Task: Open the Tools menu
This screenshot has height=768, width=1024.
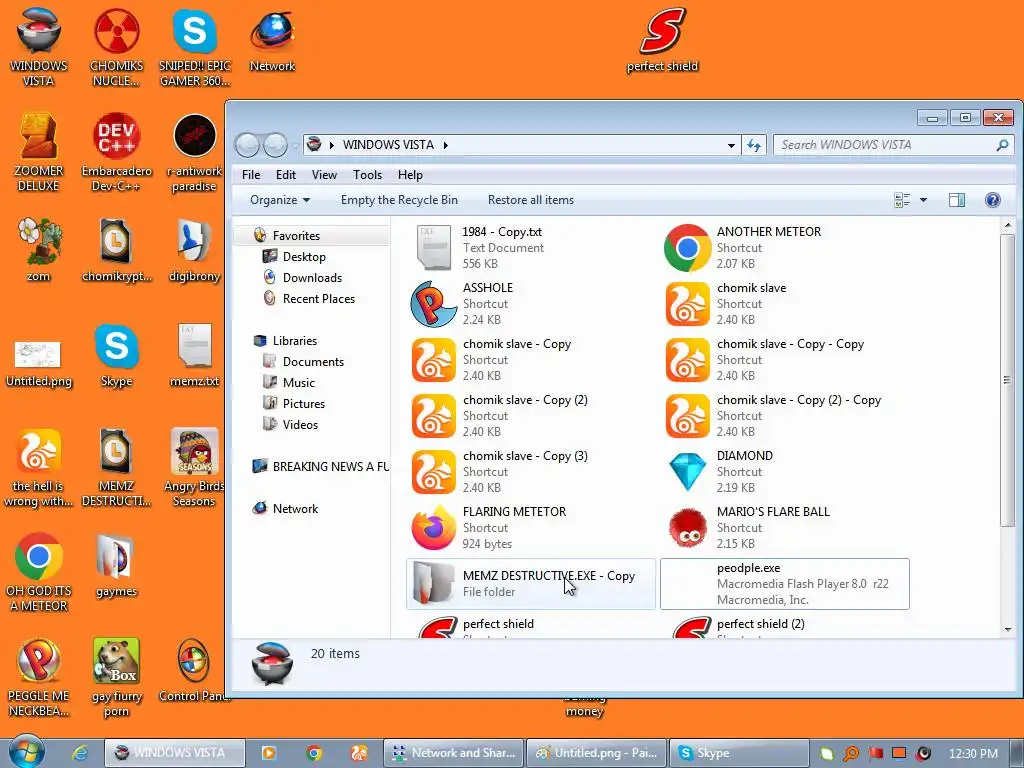Action: pos(367,175)
